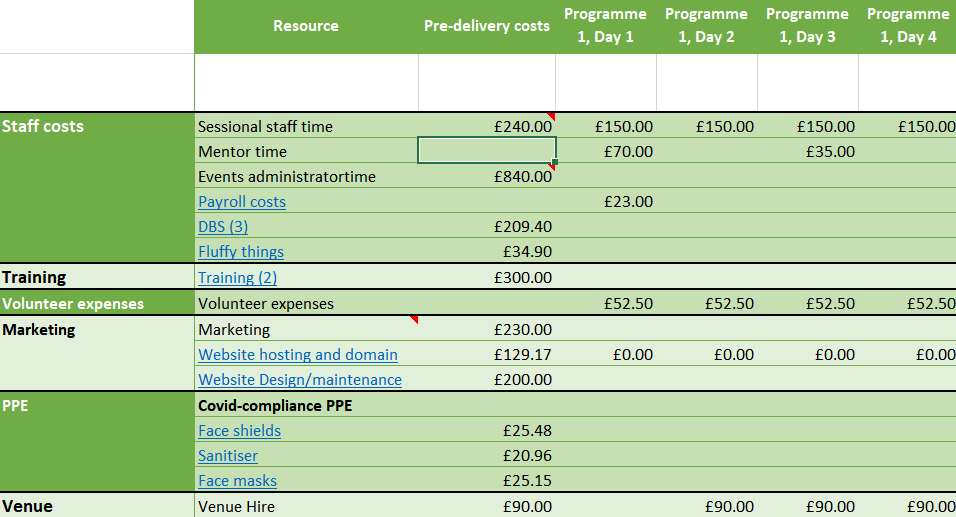Click the Face shields link
956x517 pixels.
coord(239,431)
